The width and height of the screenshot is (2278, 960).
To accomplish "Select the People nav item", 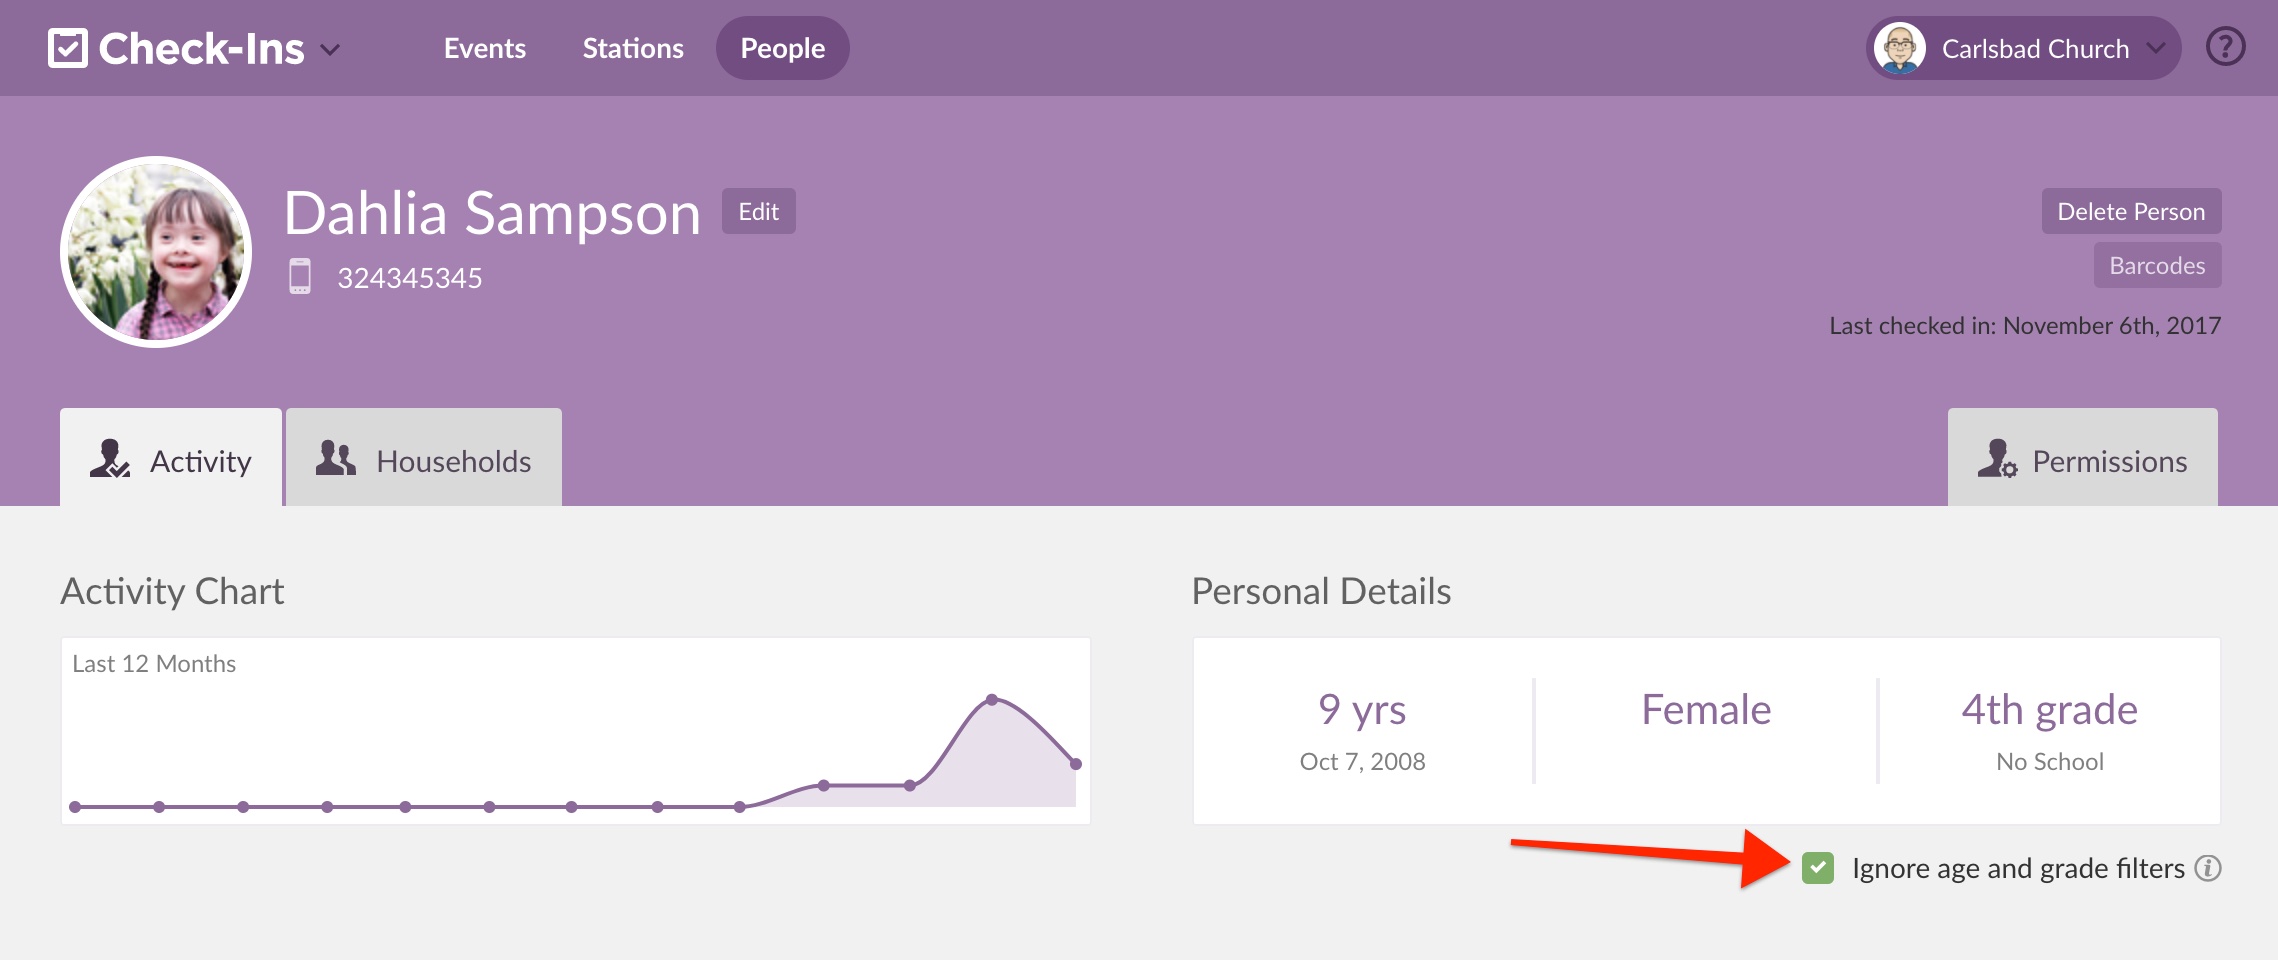I will (x=782, y=48).
